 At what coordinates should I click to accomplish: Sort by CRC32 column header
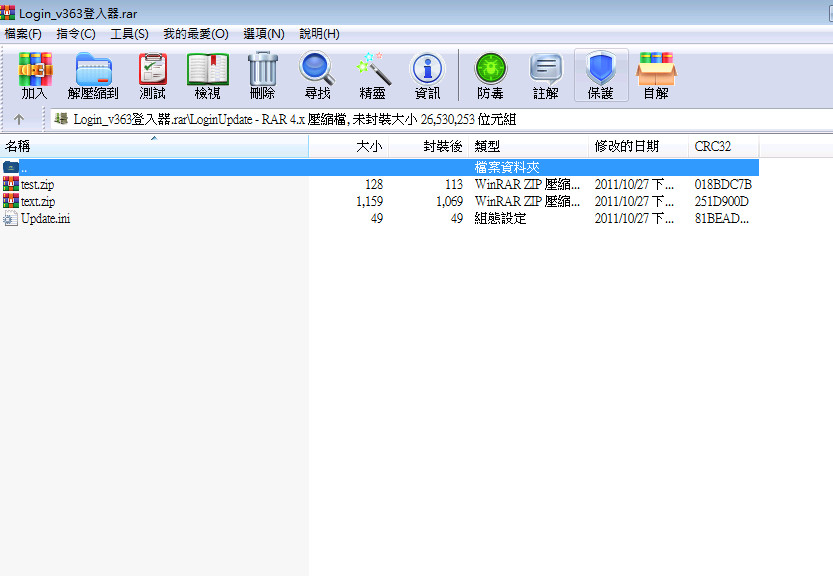(x=724, y=146)
